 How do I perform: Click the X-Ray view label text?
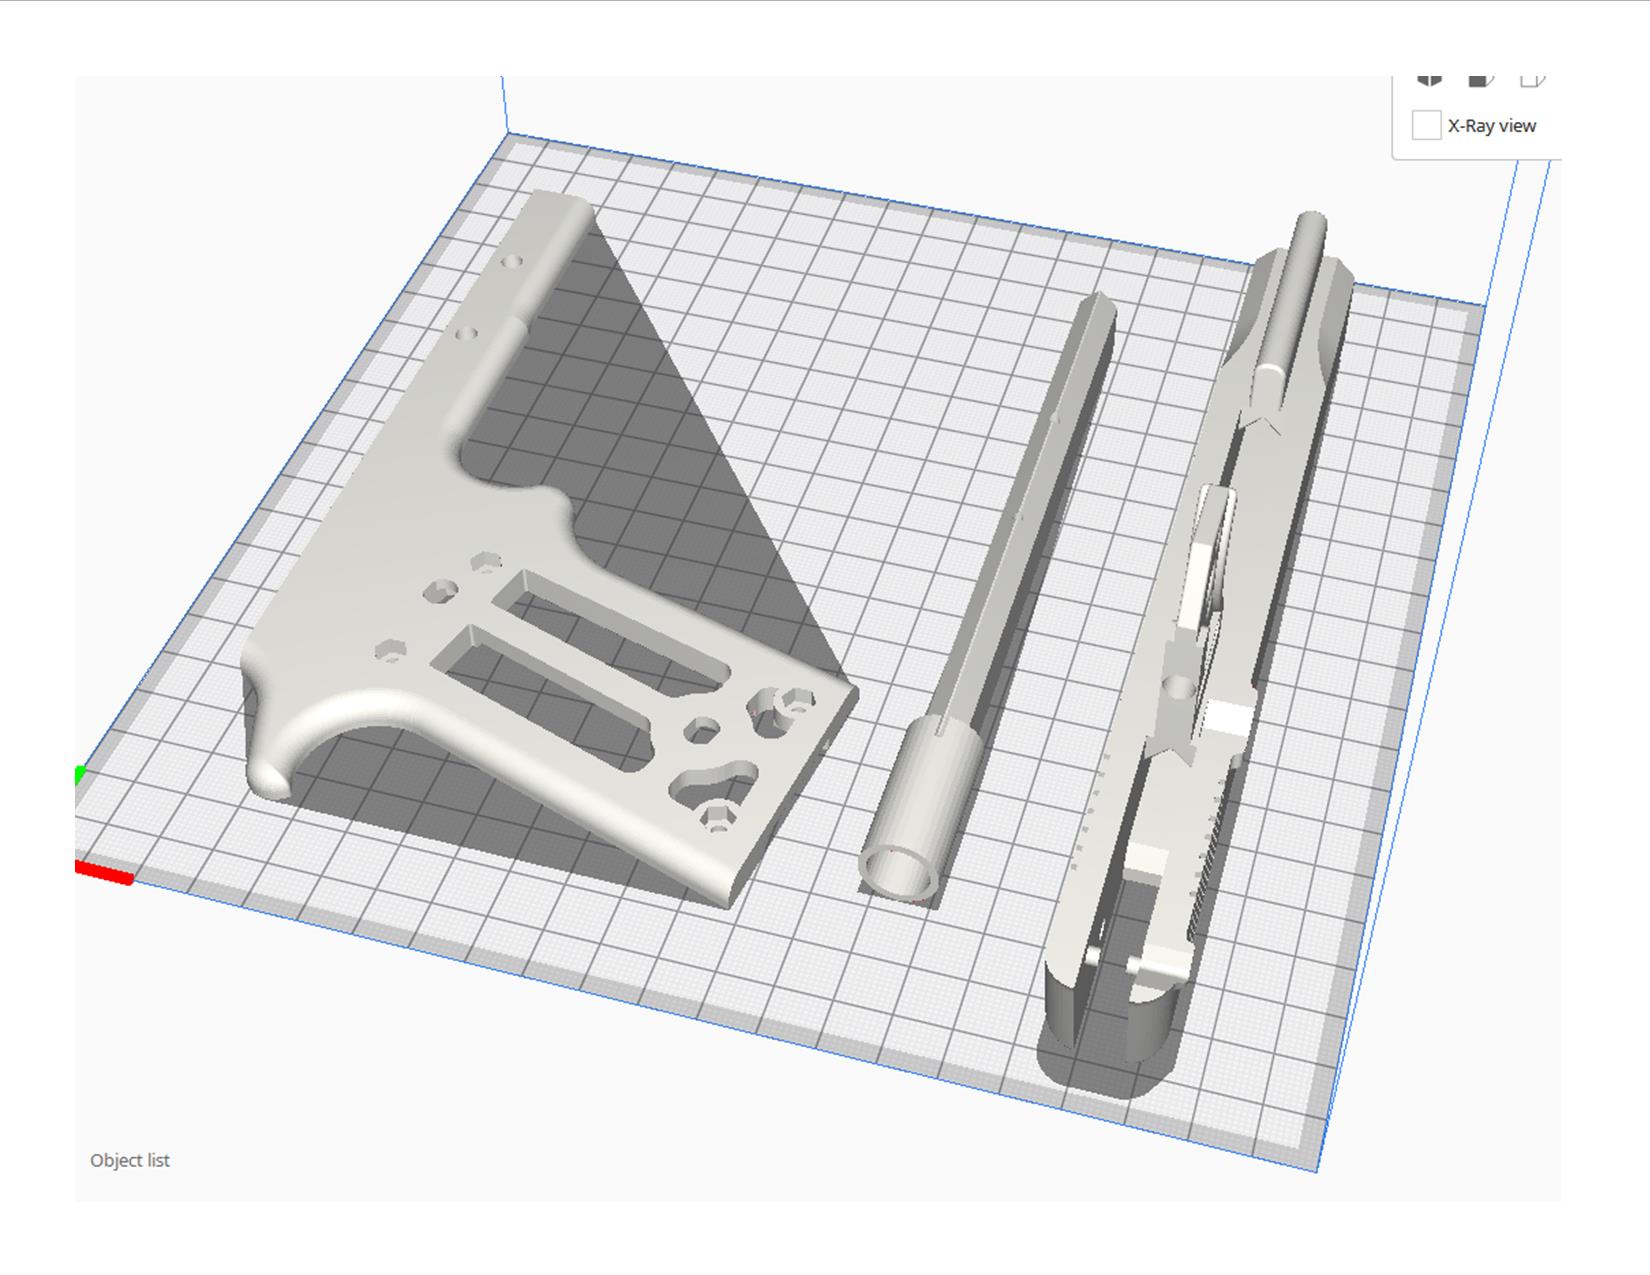(1491, 126)
